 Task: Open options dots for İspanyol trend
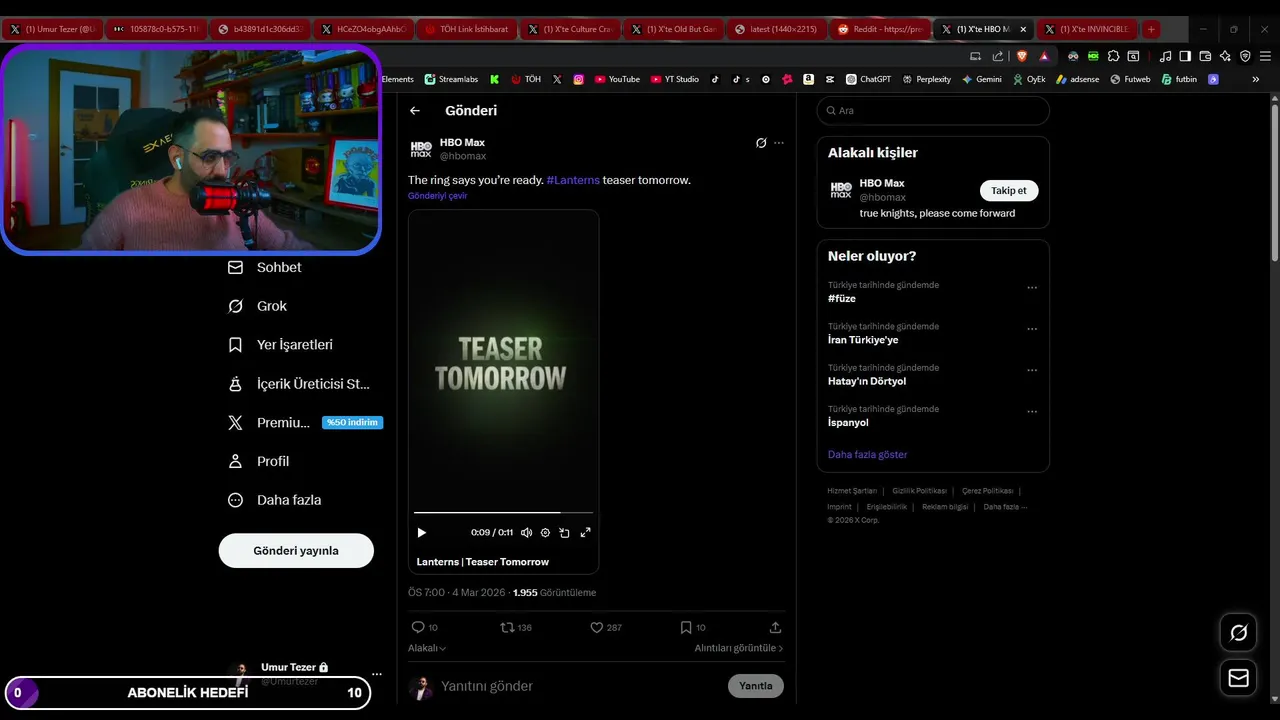point(1032,411)
